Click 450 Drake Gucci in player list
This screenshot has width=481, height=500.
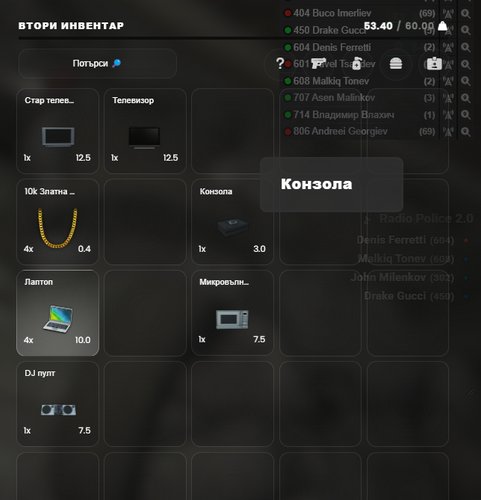[329, 30]
